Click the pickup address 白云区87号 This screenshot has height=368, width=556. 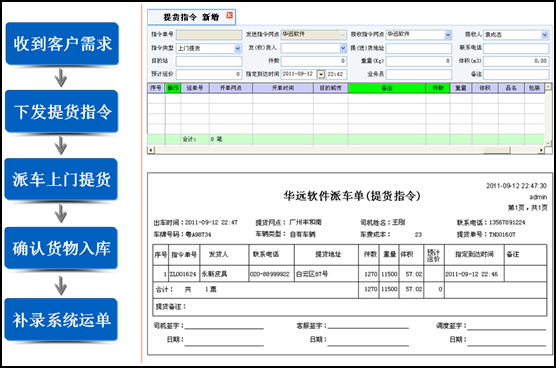pyautogui.click(x=312, y=274)
